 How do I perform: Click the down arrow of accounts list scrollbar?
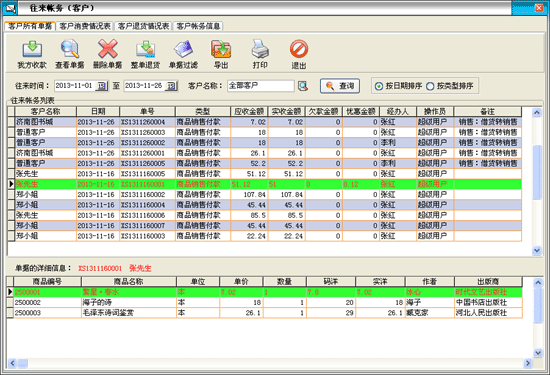point(537,250)
